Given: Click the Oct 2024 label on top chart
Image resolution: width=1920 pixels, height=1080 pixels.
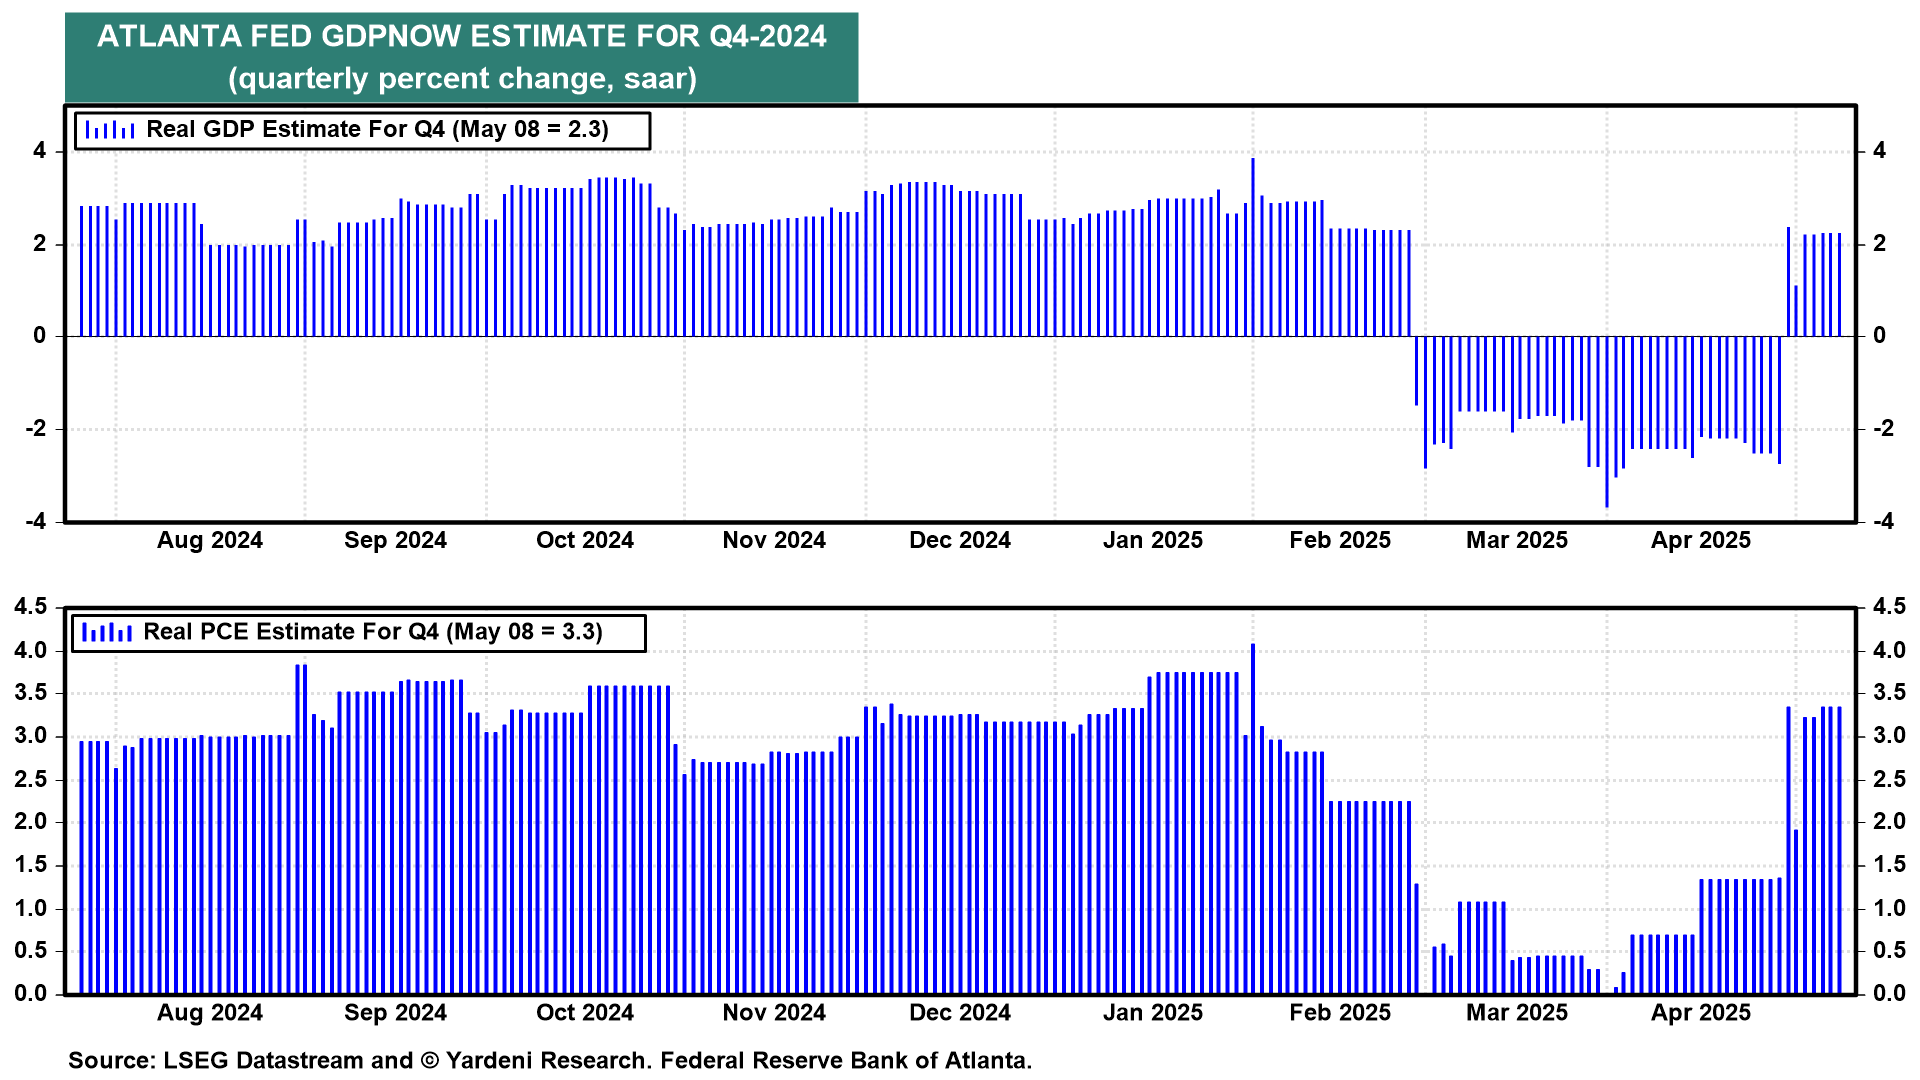Looking at the screenshot, I should 584,540.
